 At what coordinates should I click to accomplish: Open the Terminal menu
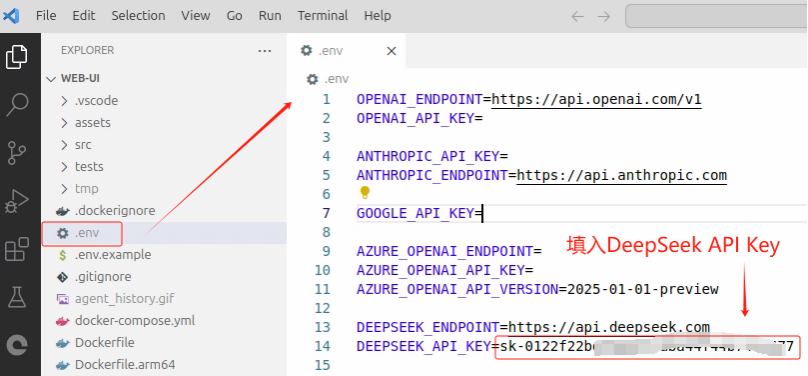(x=323, y=16)
